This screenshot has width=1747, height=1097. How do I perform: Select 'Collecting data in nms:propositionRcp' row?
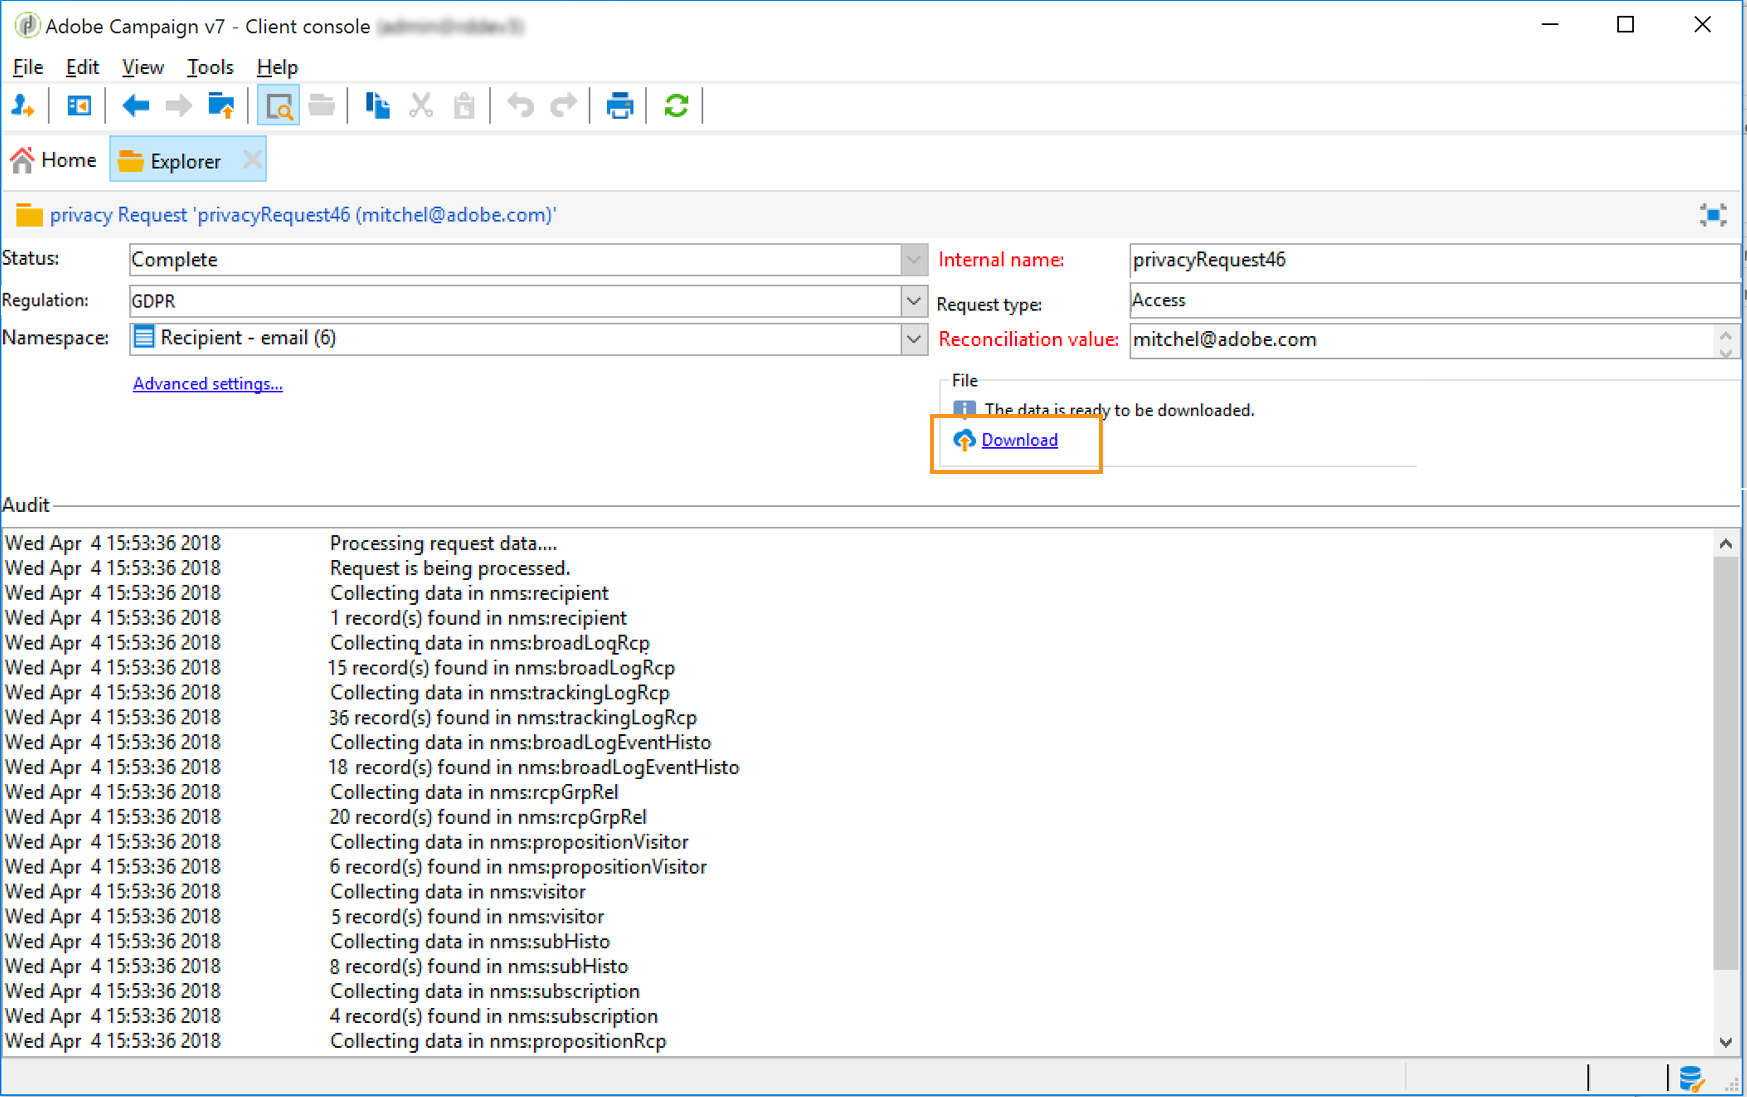tap(857, 1041)
